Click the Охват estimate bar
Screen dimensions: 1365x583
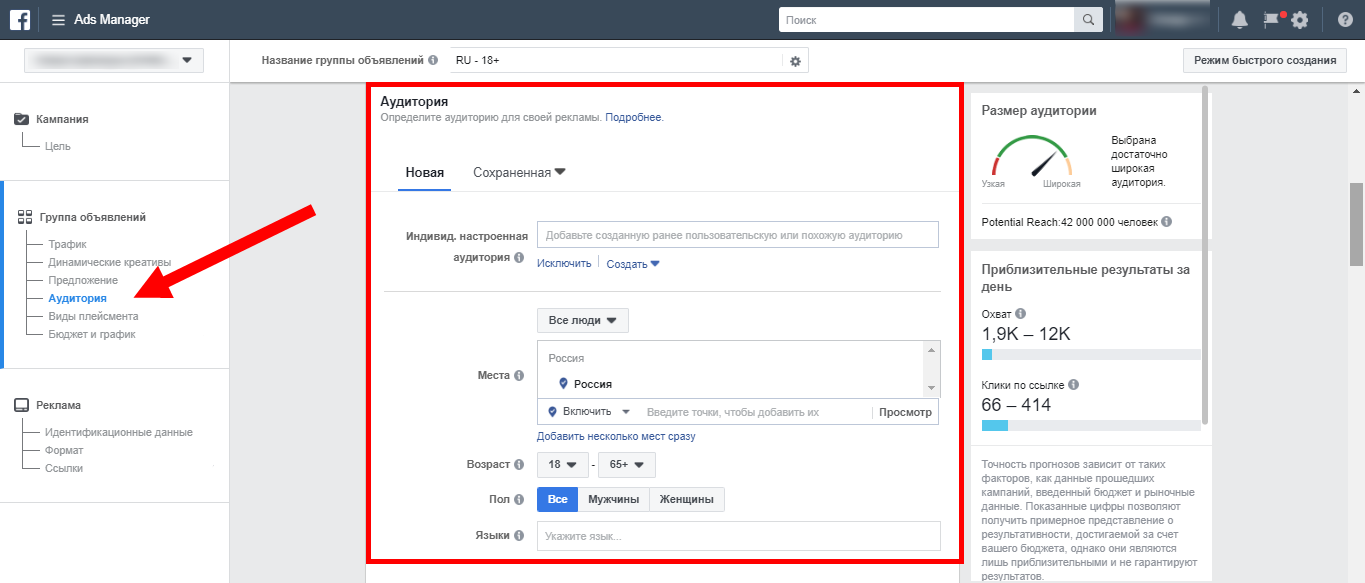(1091, 354)
